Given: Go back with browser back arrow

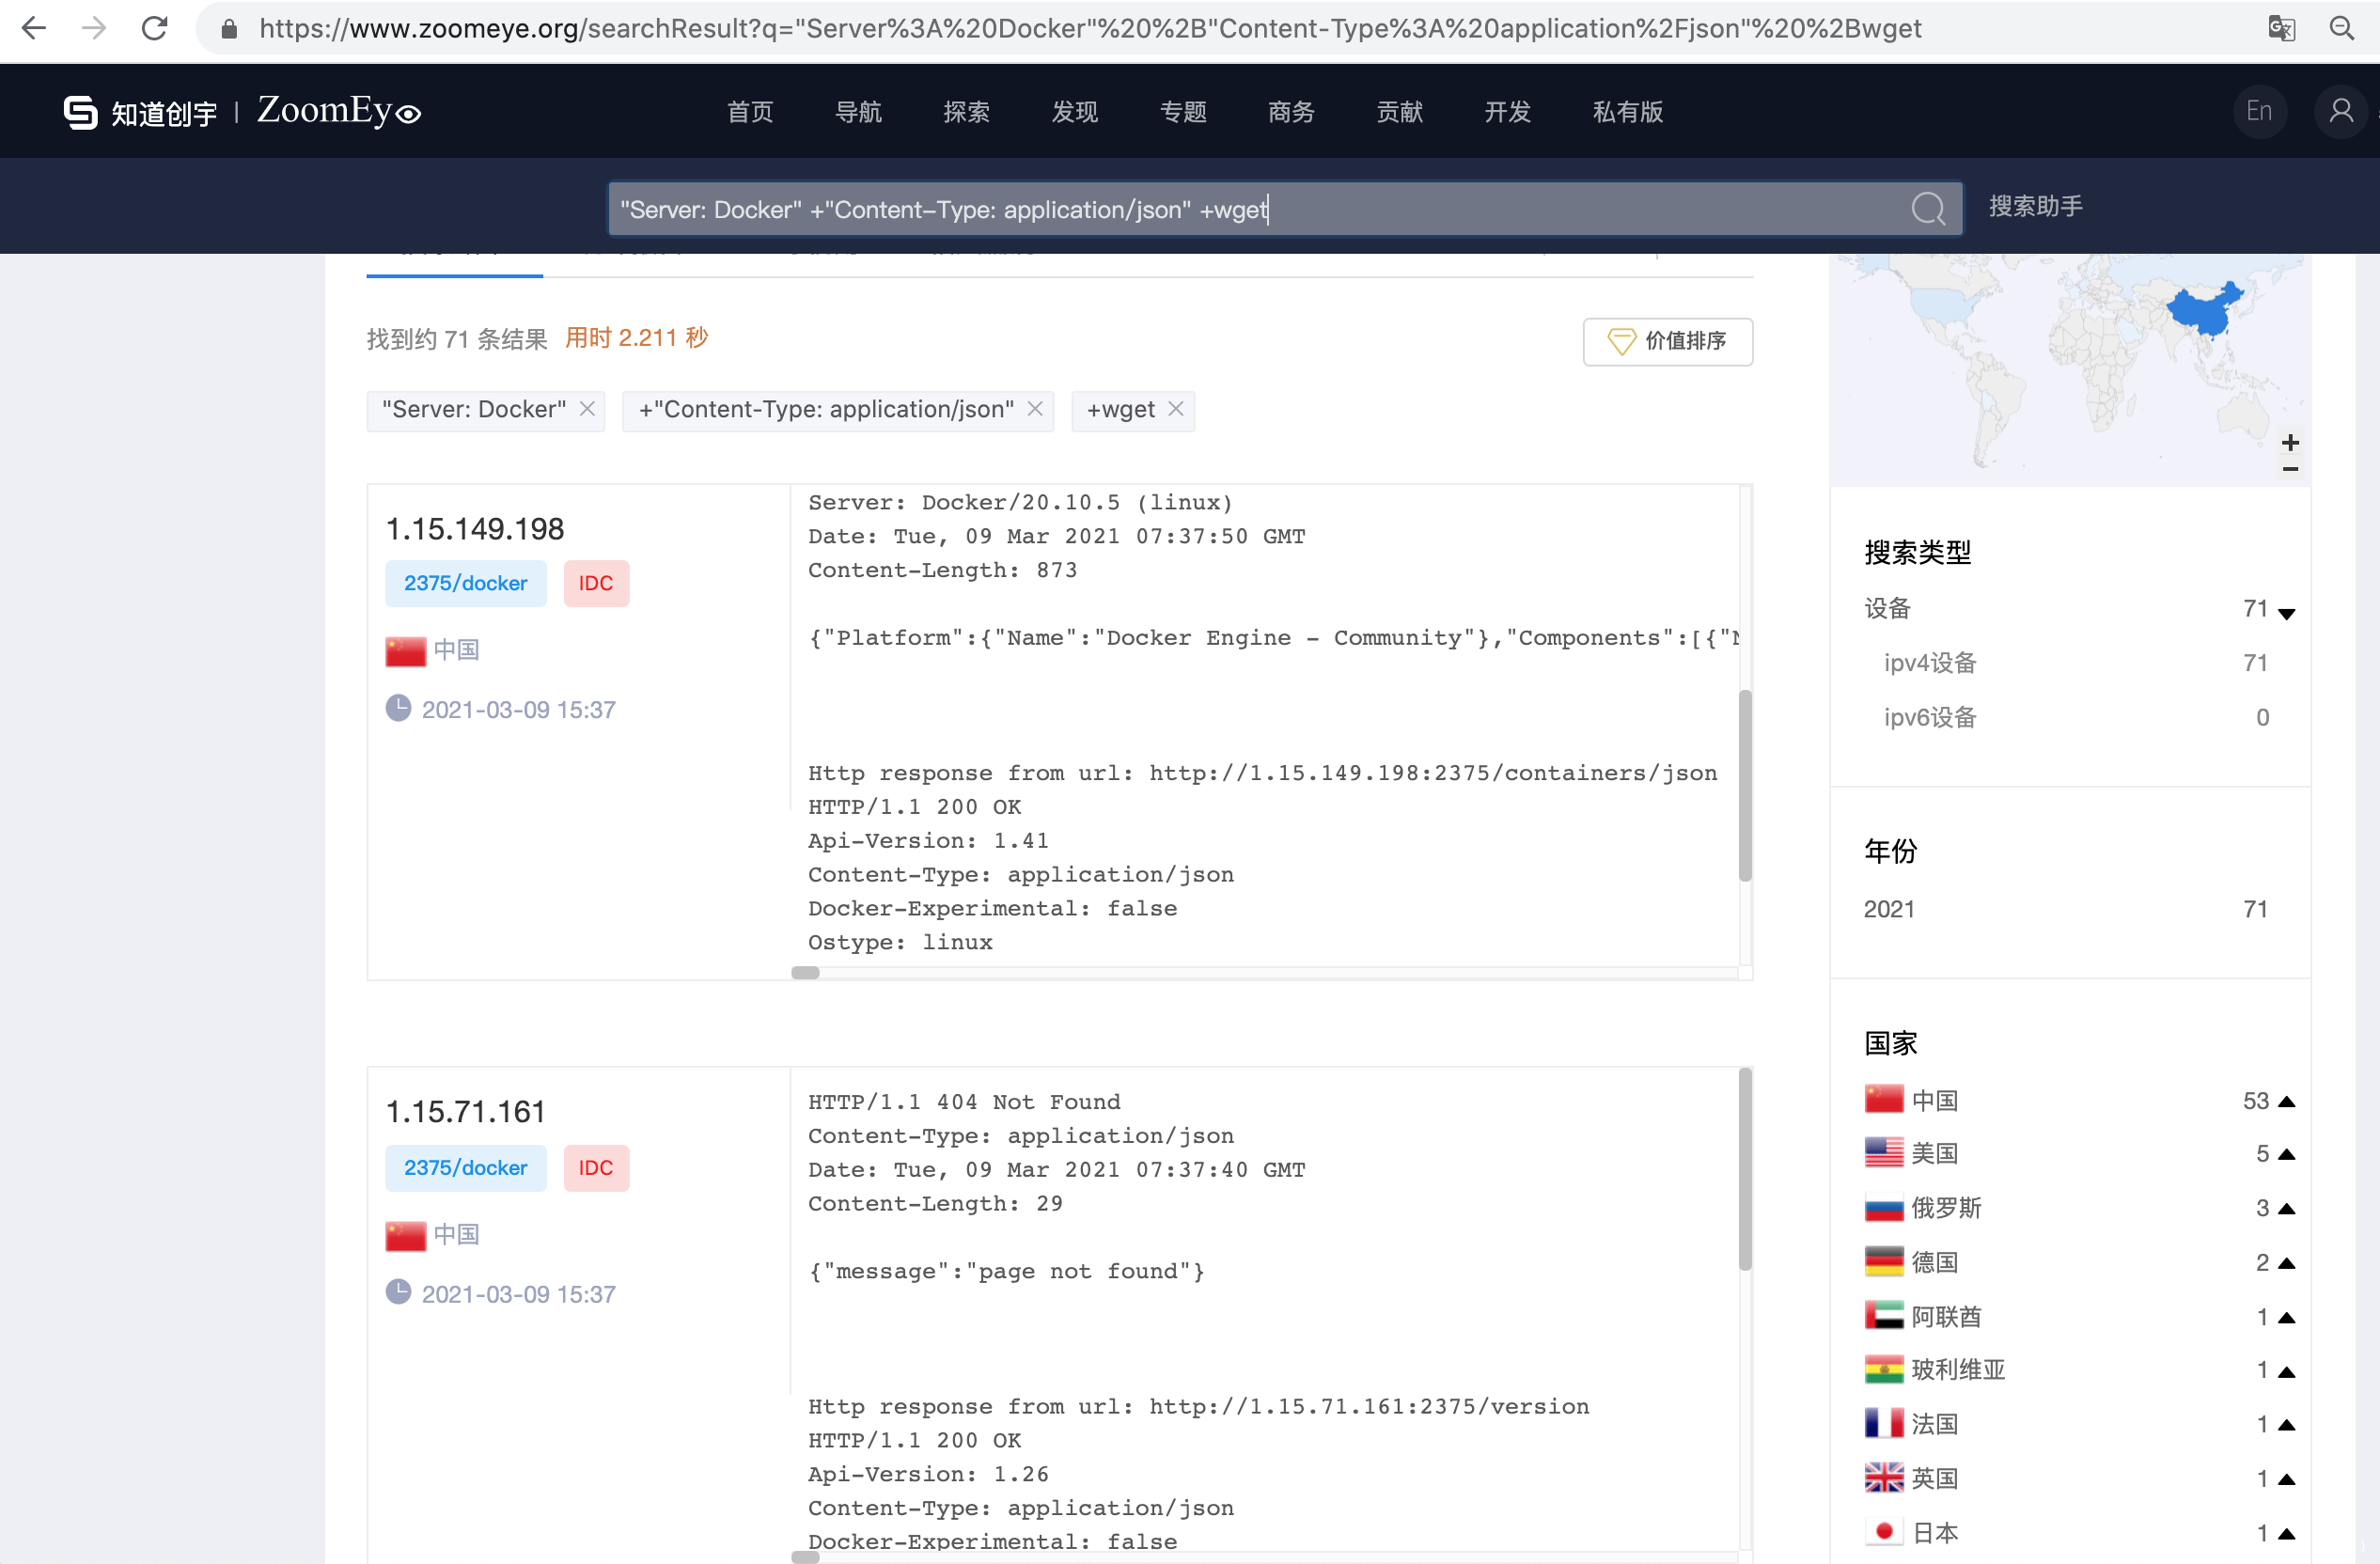Looking at the screenshot, I should (x=34, y=28).
